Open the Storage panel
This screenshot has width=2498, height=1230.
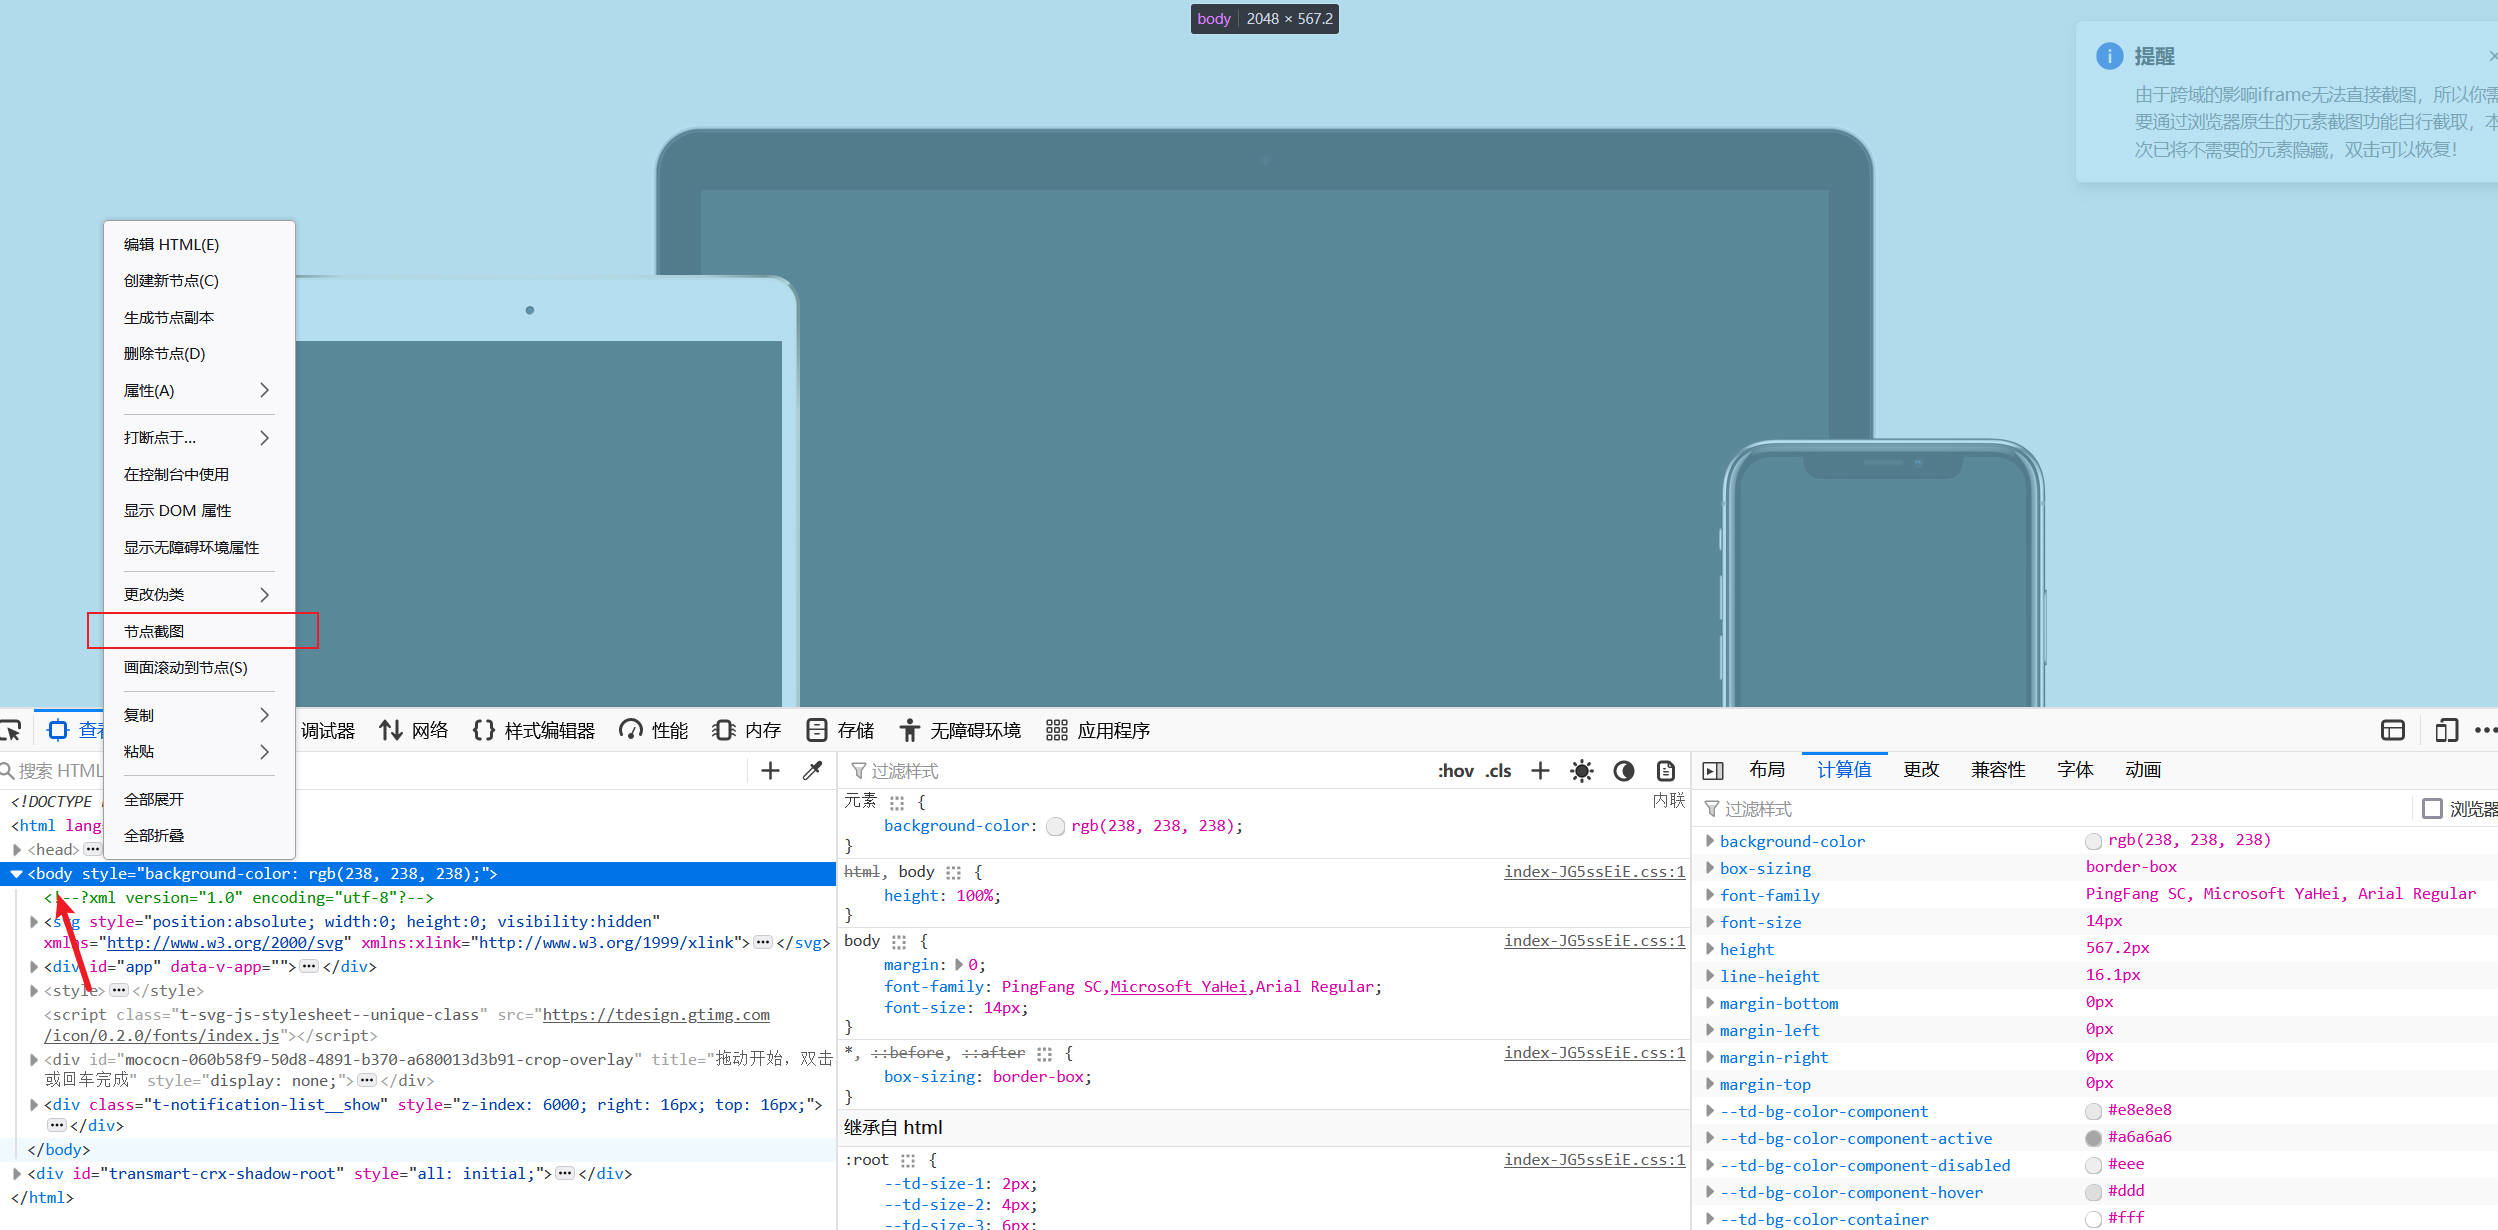coord(840,731)
